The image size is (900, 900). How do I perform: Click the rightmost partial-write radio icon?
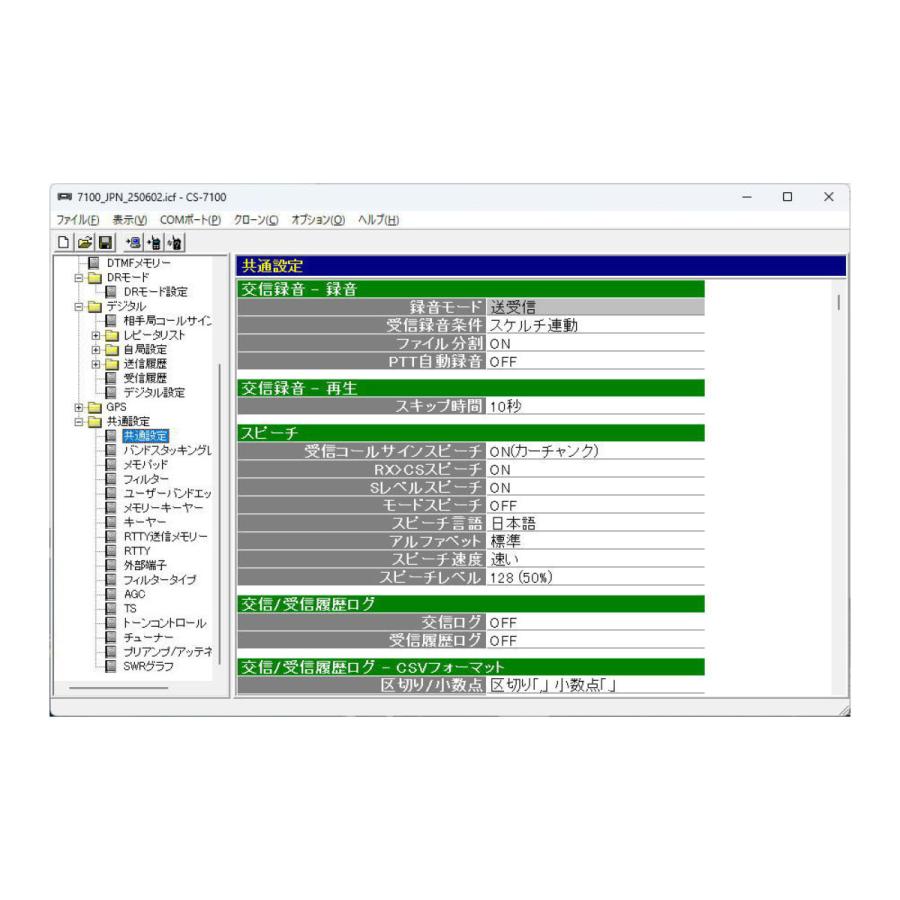click(x=175, y=243)
